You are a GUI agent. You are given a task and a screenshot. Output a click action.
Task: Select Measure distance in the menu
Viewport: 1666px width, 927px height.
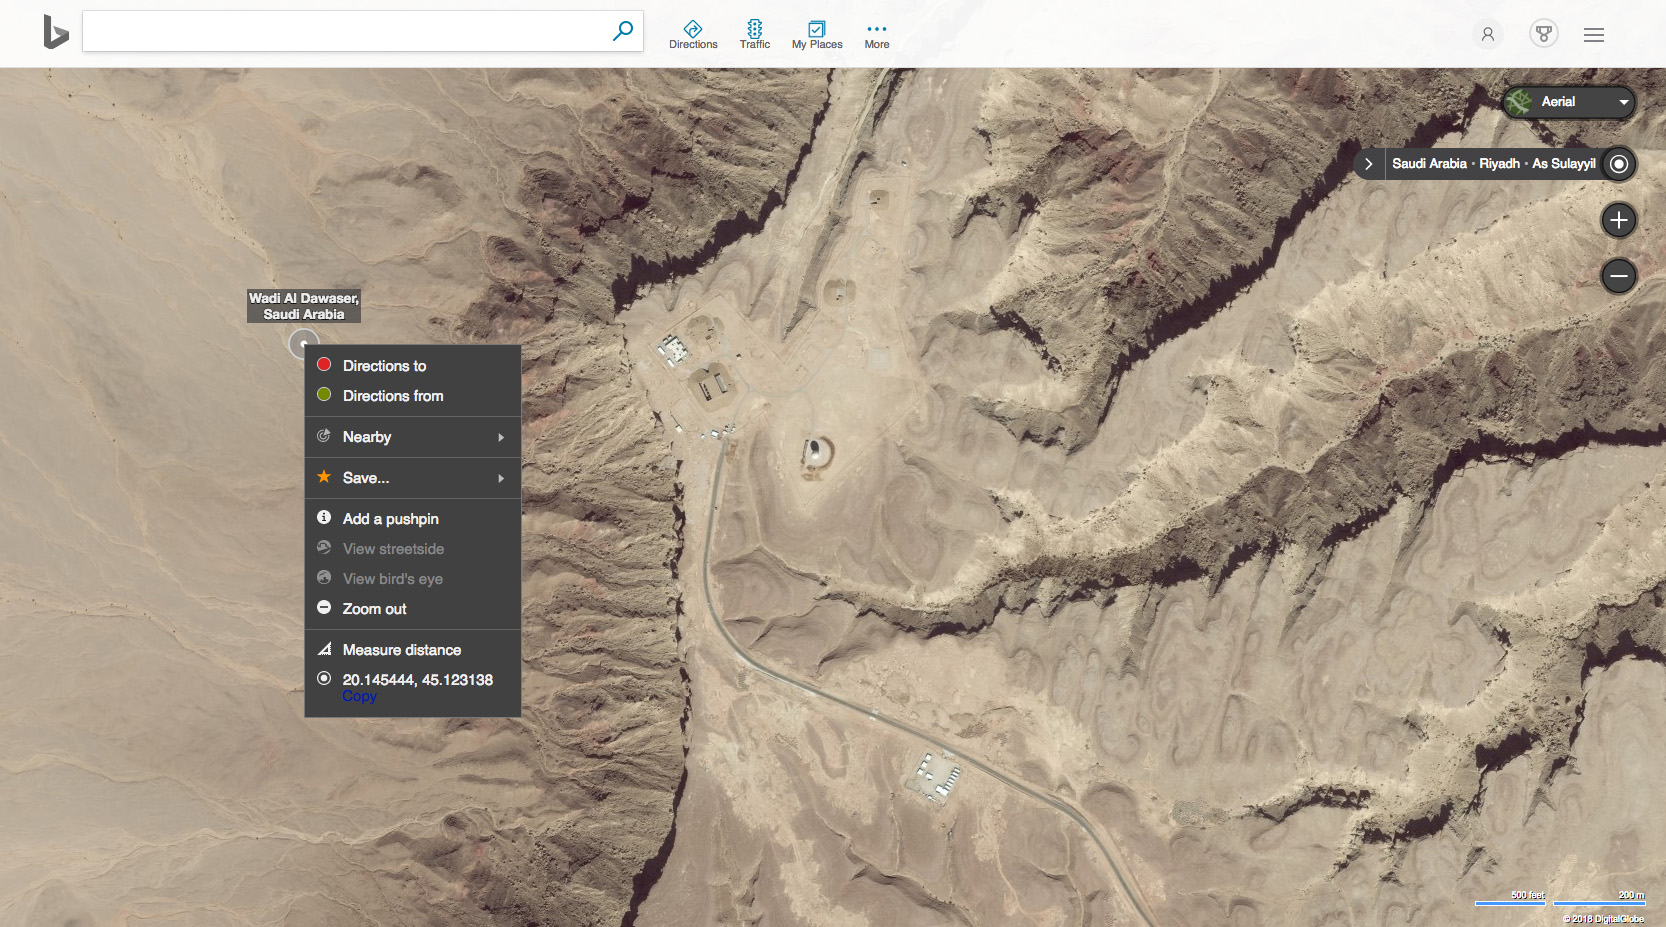[x=401, y=650]
